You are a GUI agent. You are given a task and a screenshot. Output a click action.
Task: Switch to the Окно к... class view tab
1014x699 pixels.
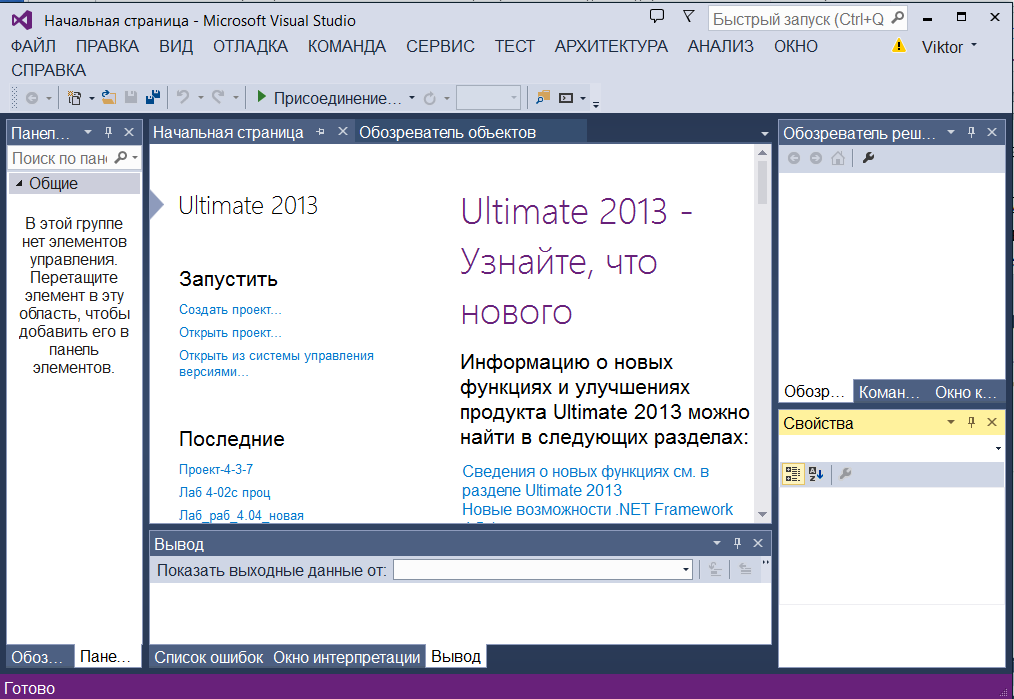pyautogui.click(x=966, y=393)
